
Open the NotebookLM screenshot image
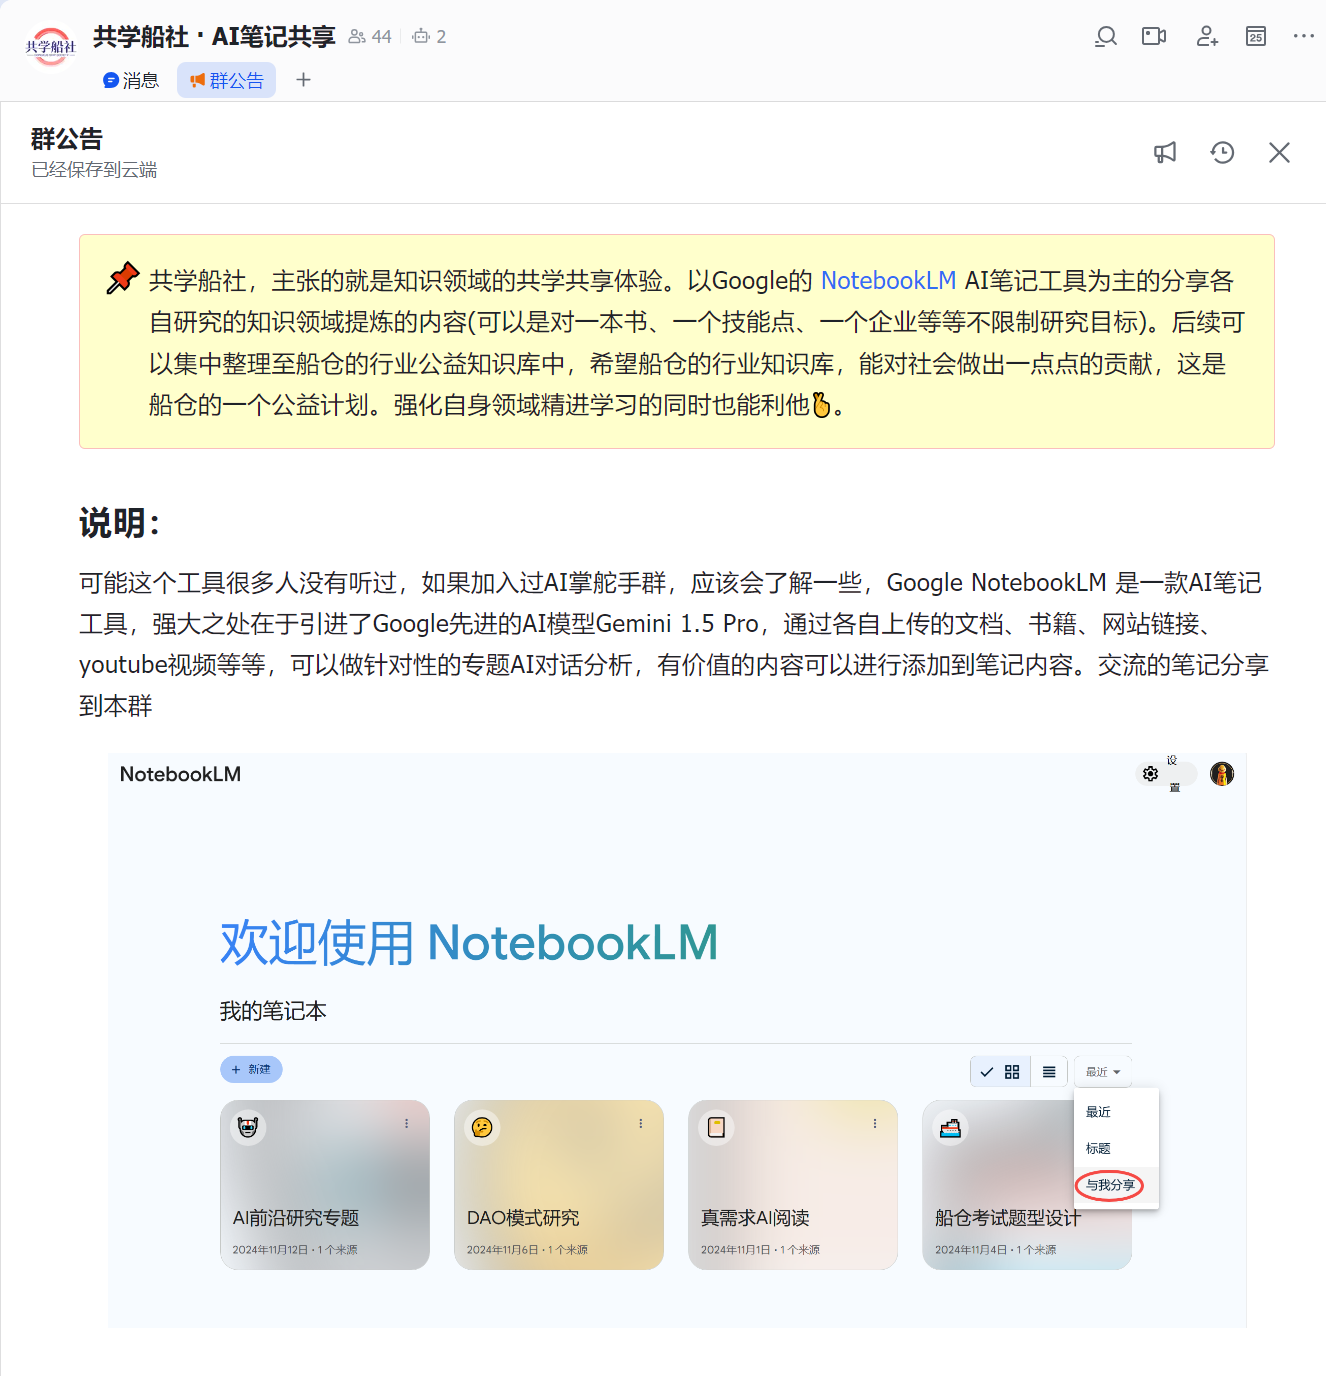pyautogui.click(x=677, y=1040)
